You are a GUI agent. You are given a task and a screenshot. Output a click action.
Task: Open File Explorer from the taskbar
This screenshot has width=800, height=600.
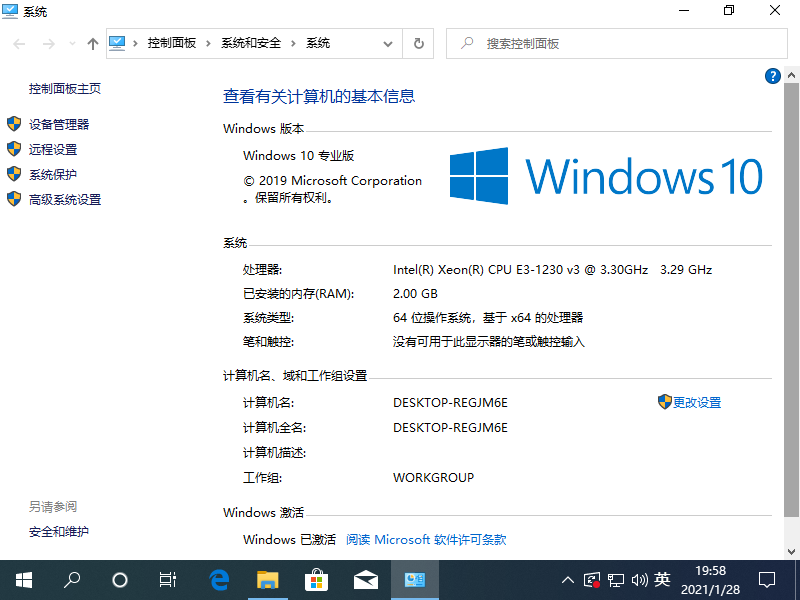(x=267, y=579)
